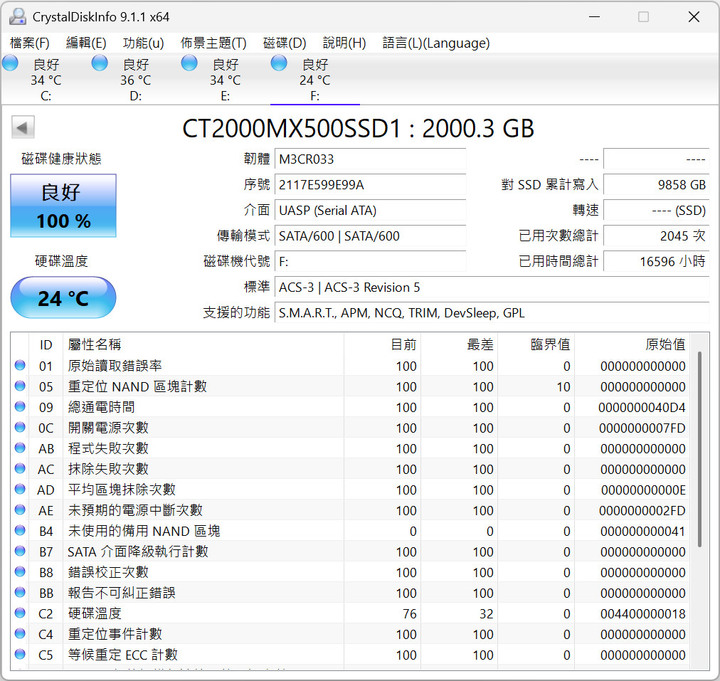The image size is (720, 681).
Task: Click the drive letter field F:
Action: click(370, 262)
